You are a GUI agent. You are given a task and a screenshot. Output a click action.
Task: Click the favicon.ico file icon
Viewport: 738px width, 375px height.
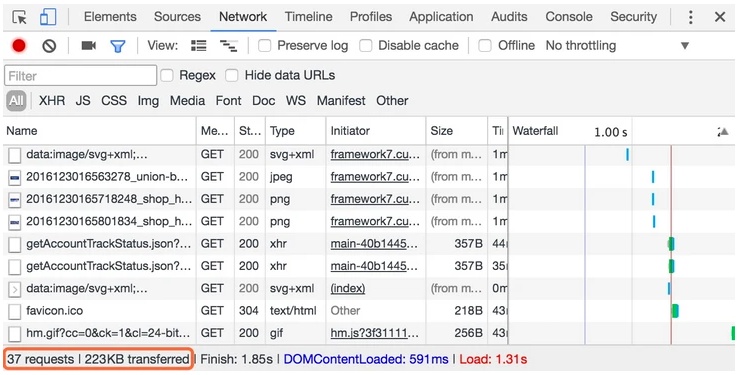(15, 311)
